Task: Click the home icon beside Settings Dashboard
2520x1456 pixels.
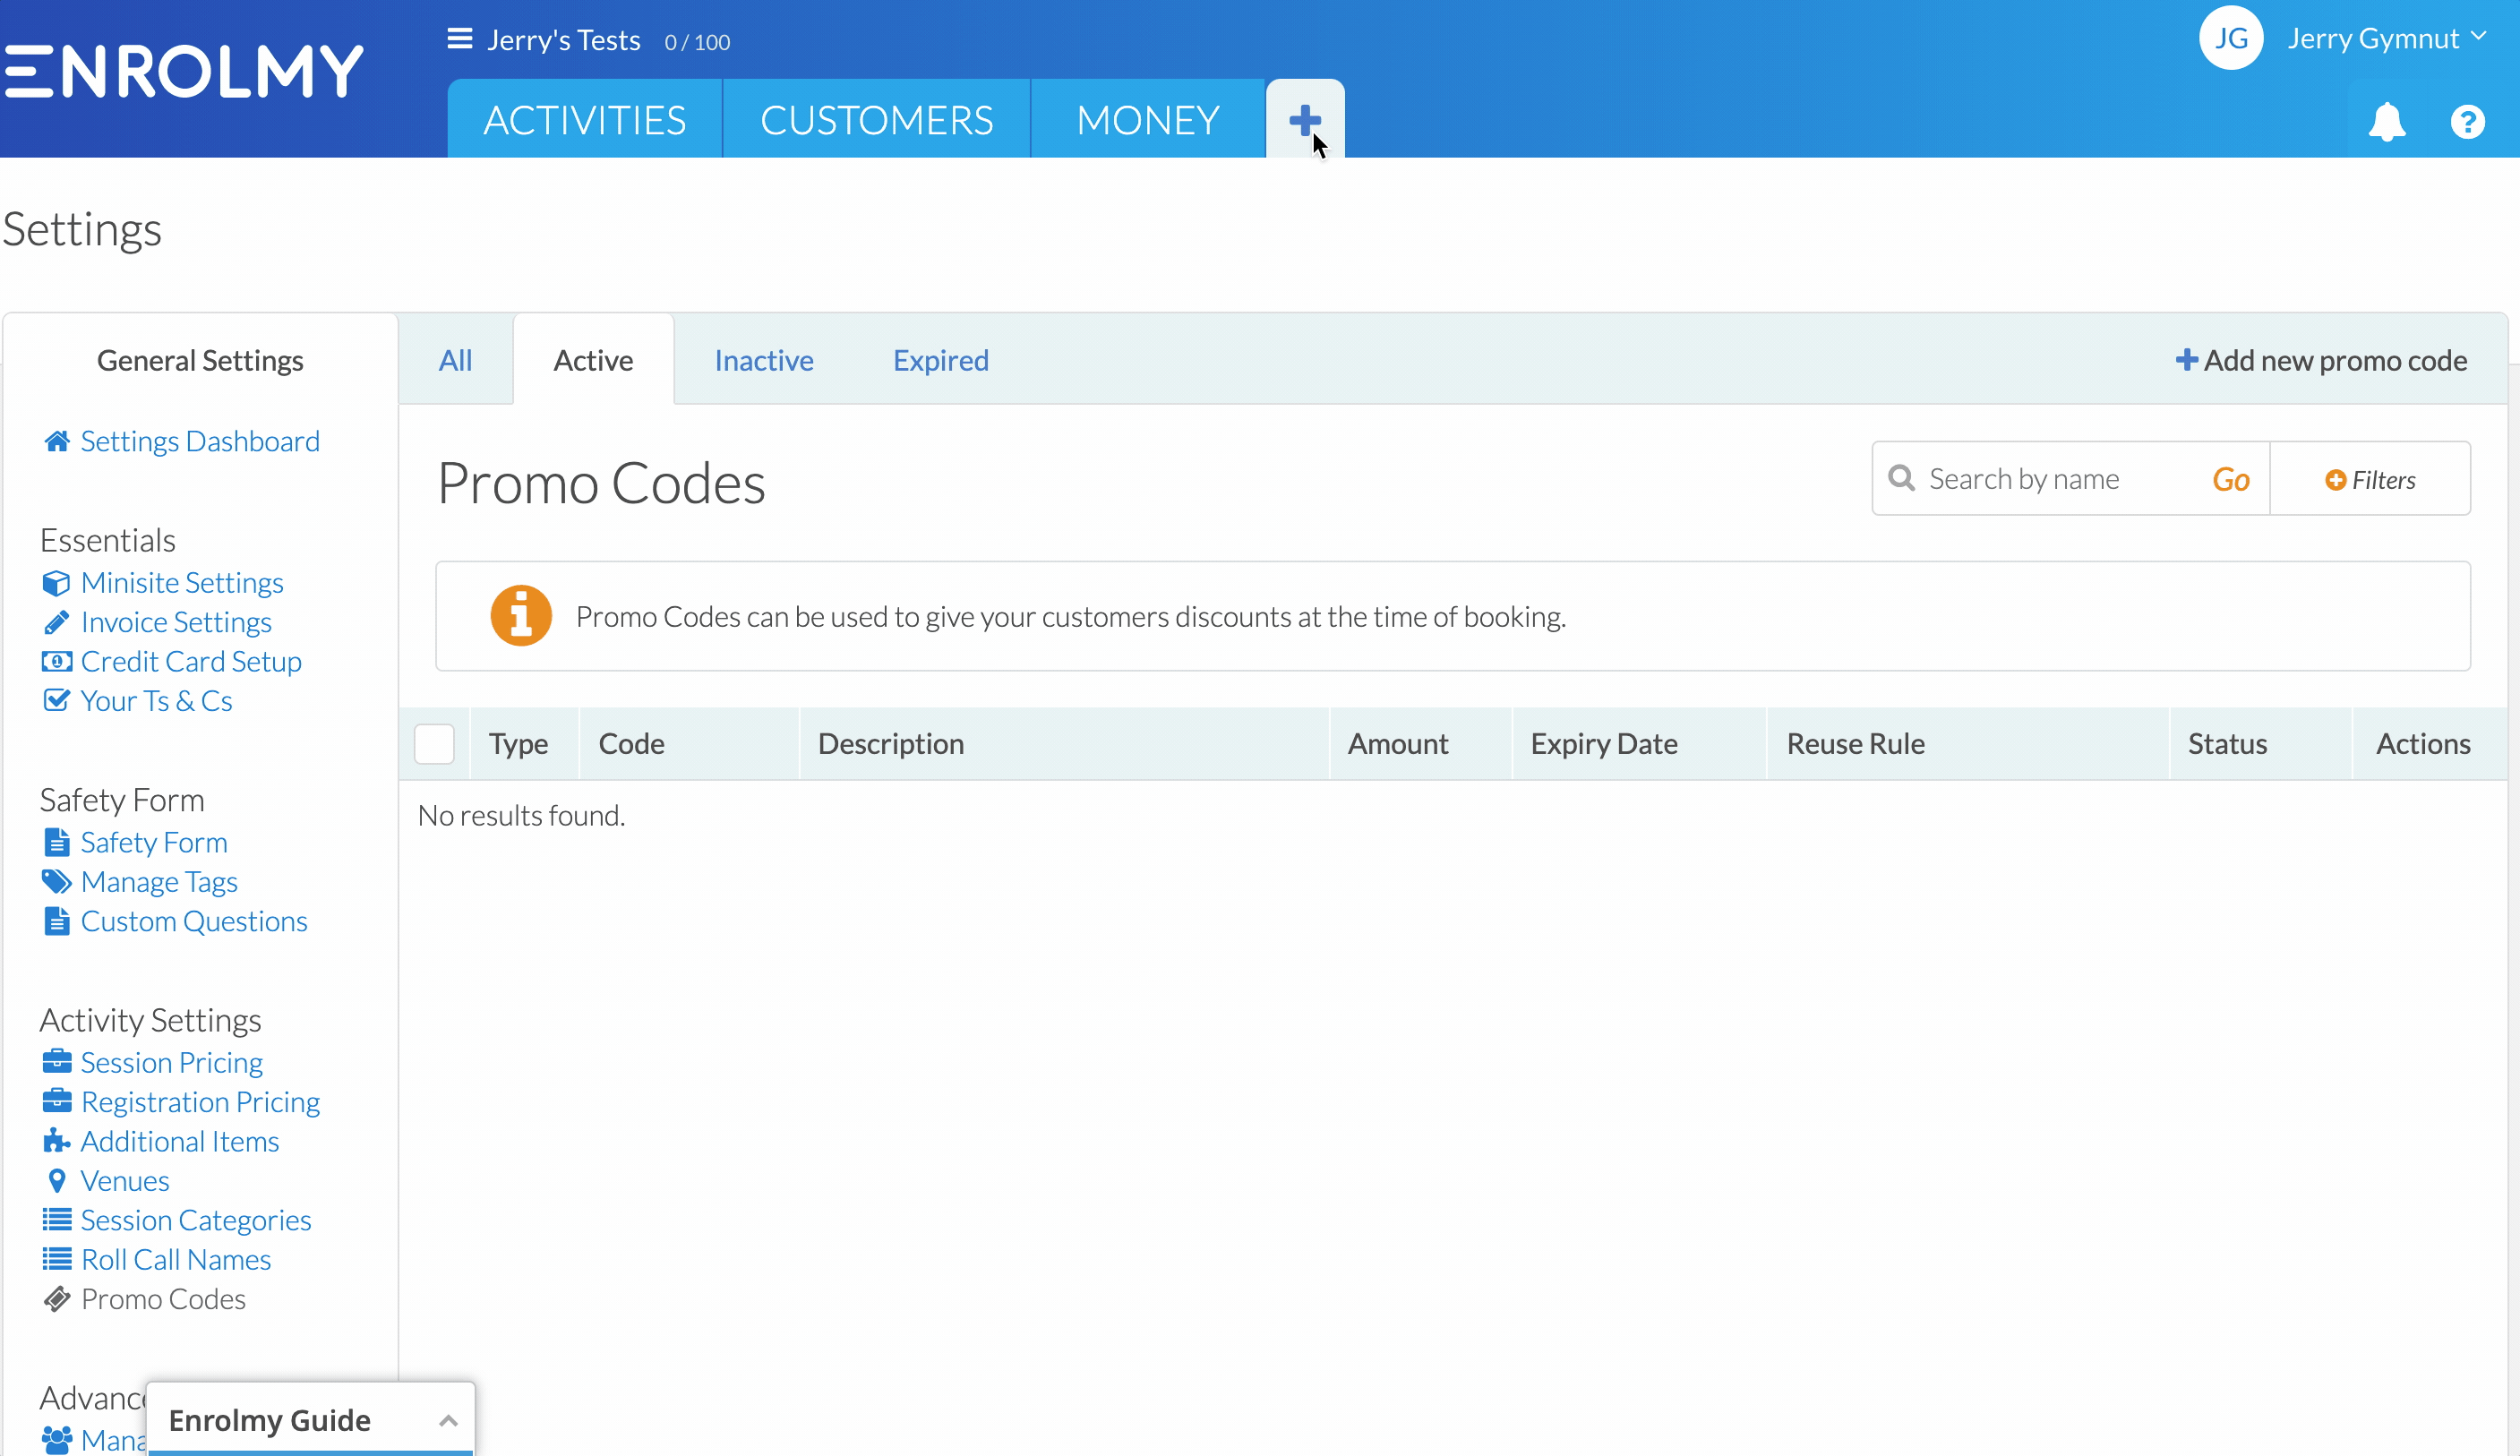Action: pyautogui.click(x=57, y=441)
